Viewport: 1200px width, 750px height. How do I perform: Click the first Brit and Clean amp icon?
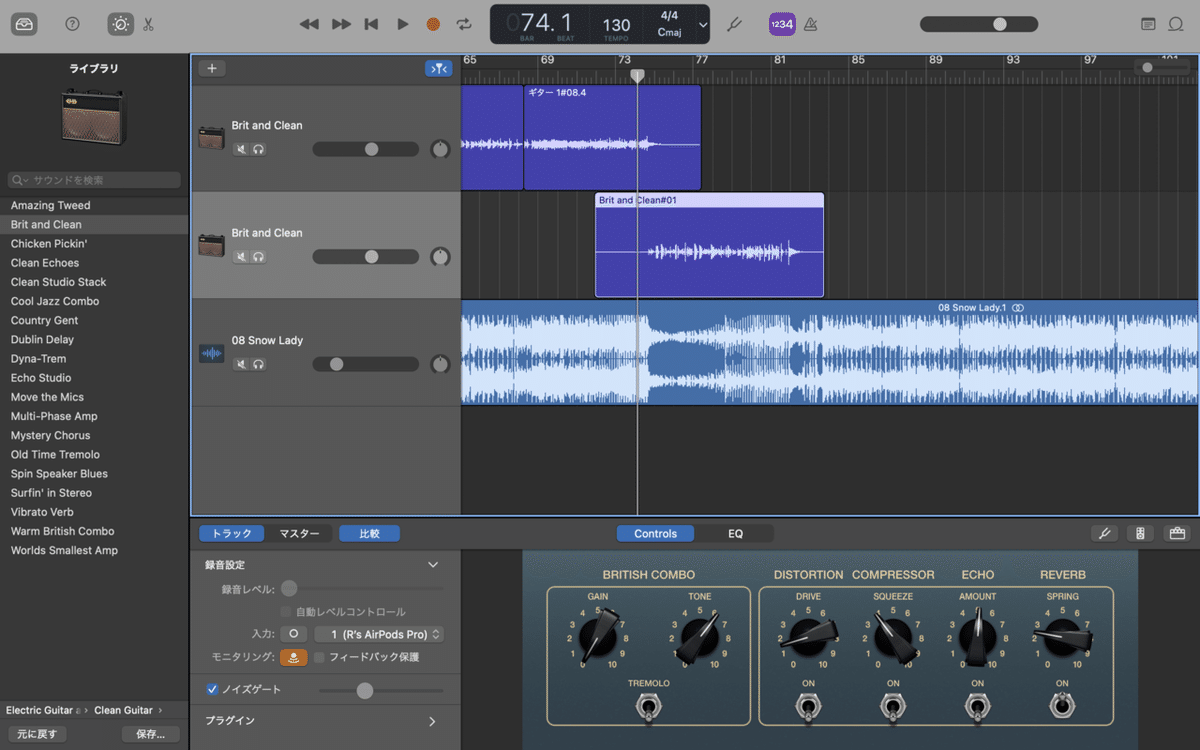211,138
